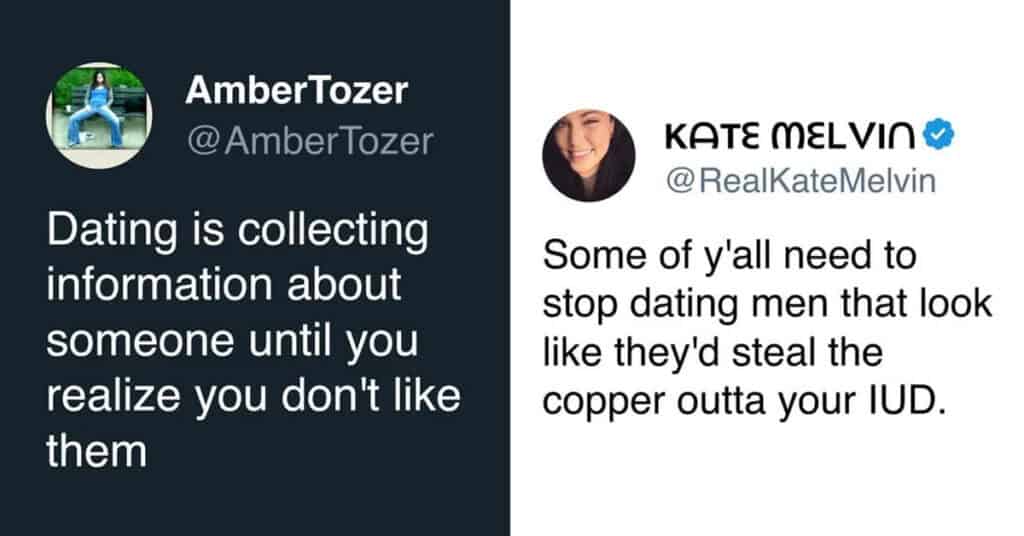Open the AmberTozer display name
1024x536 pixels.
pos(296,91)
